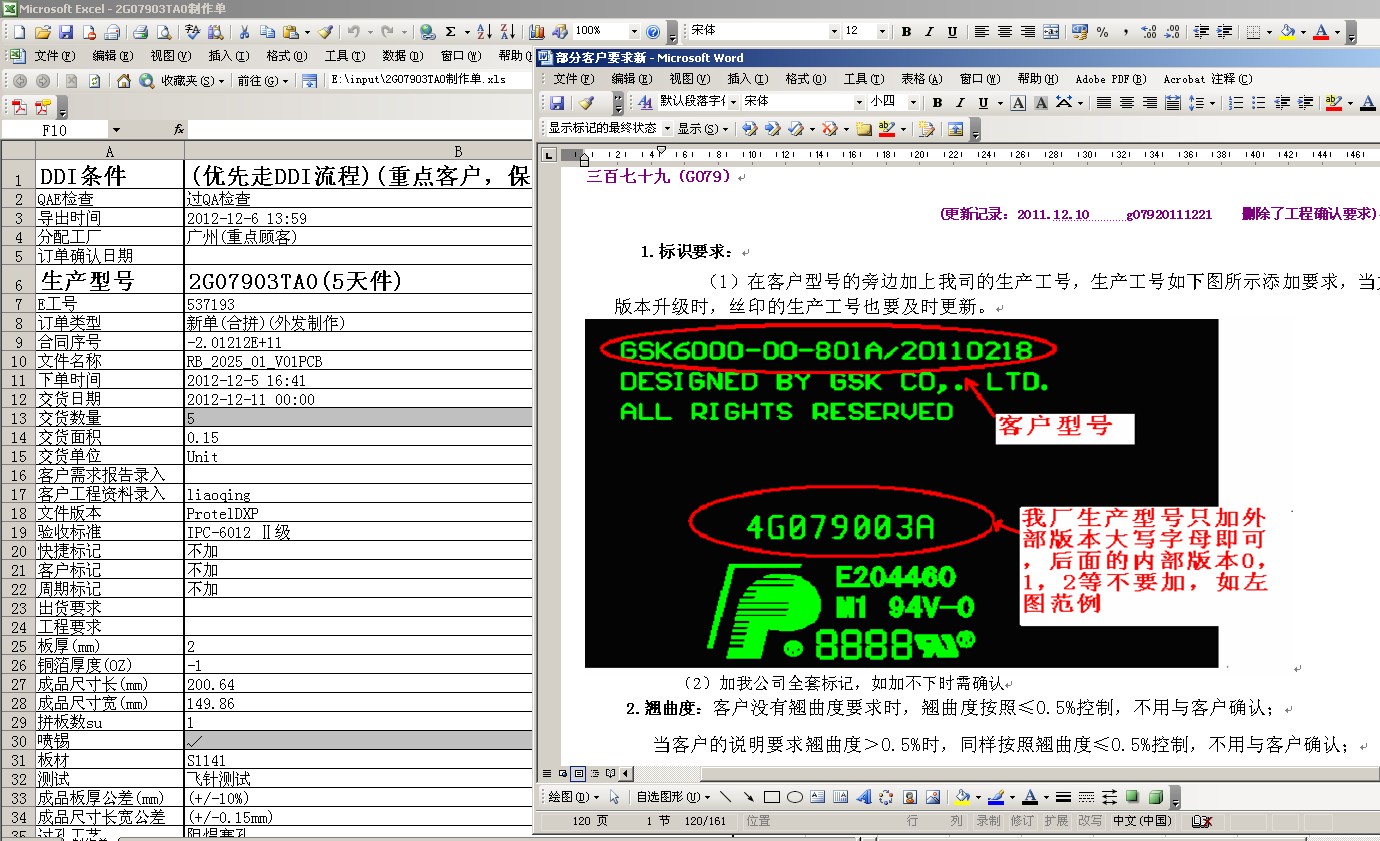Toggle the 修订 track changes status indicator
This screenshot has width=1380, height=841.
click(x=1022, y=821)
